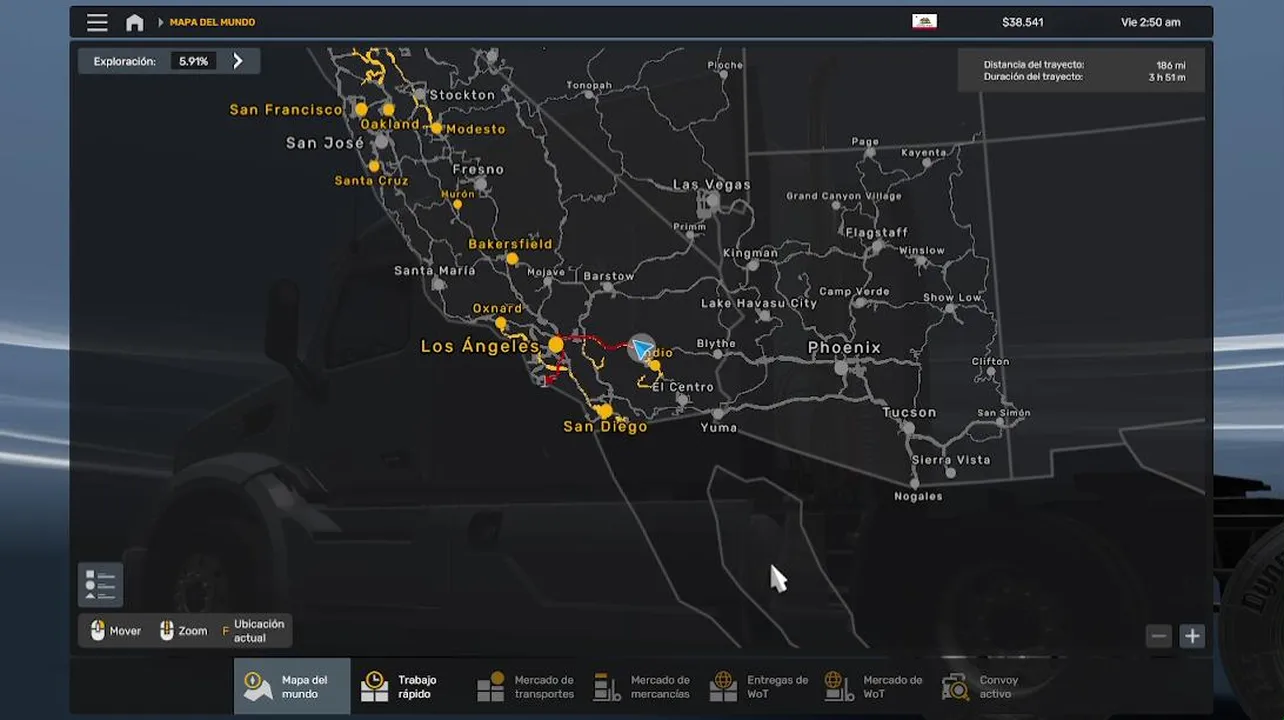Click the Santa Cruz city marker

[374, 166]
